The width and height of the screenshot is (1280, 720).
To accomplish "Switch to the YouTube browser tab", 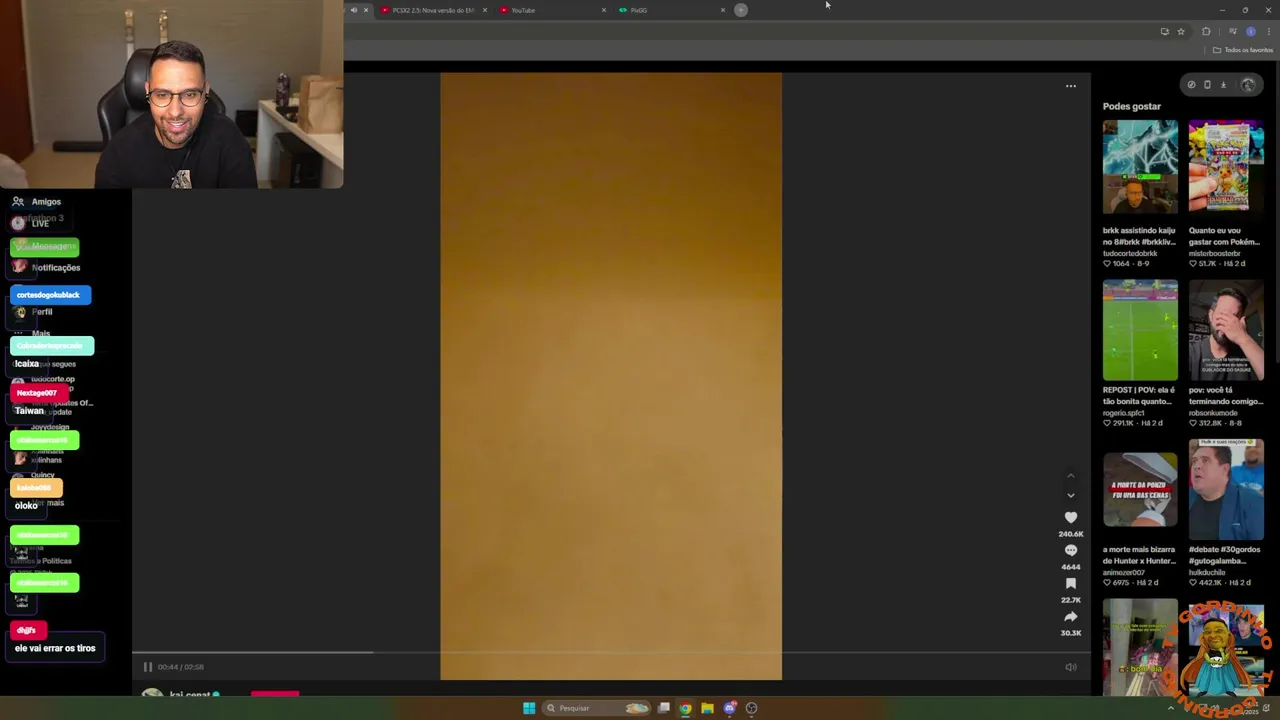I will (553, 10).
